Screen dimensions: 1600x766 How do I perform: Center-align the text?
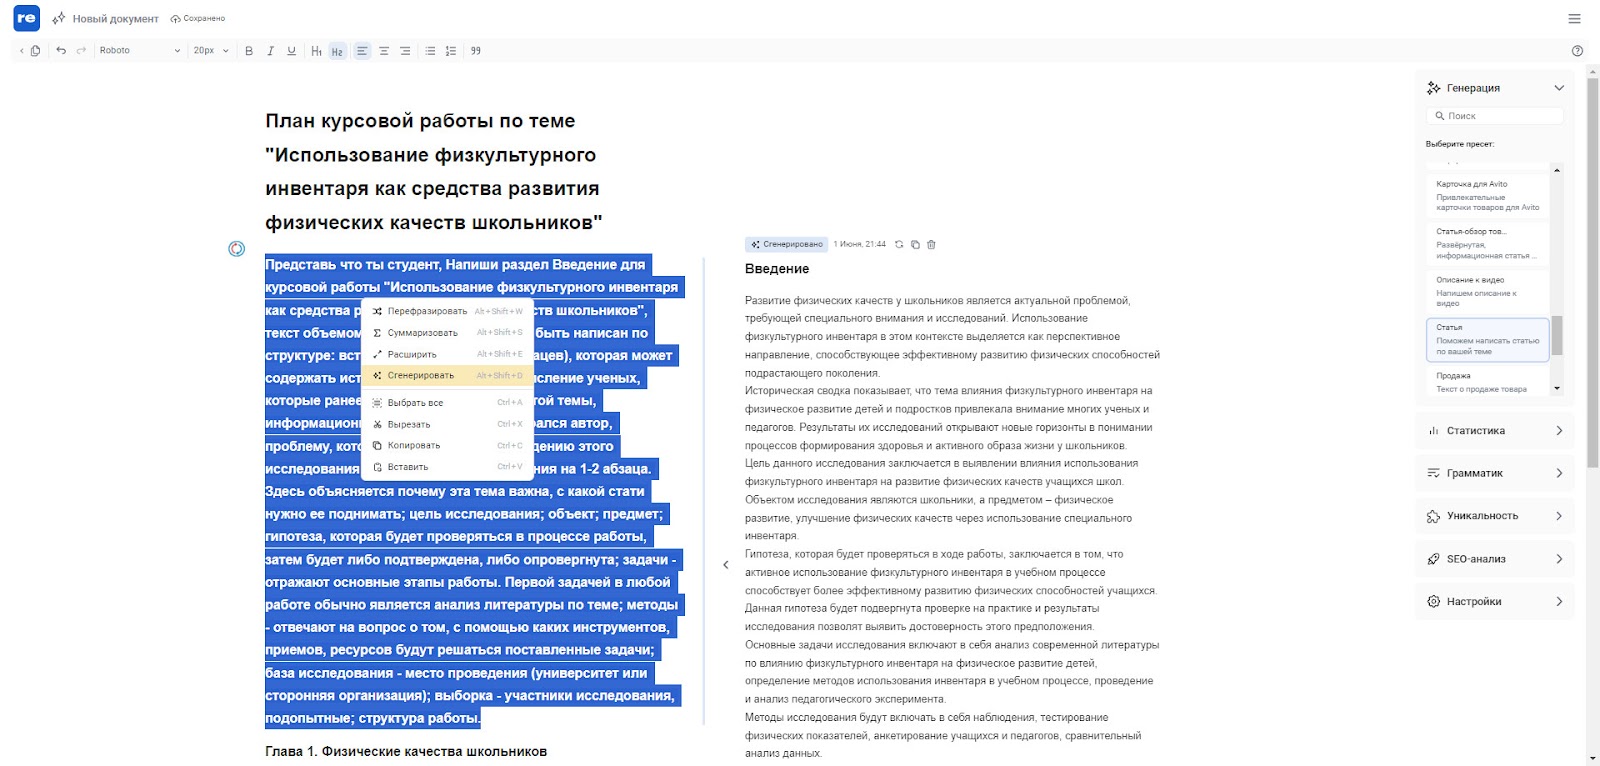tap(384, 51)
